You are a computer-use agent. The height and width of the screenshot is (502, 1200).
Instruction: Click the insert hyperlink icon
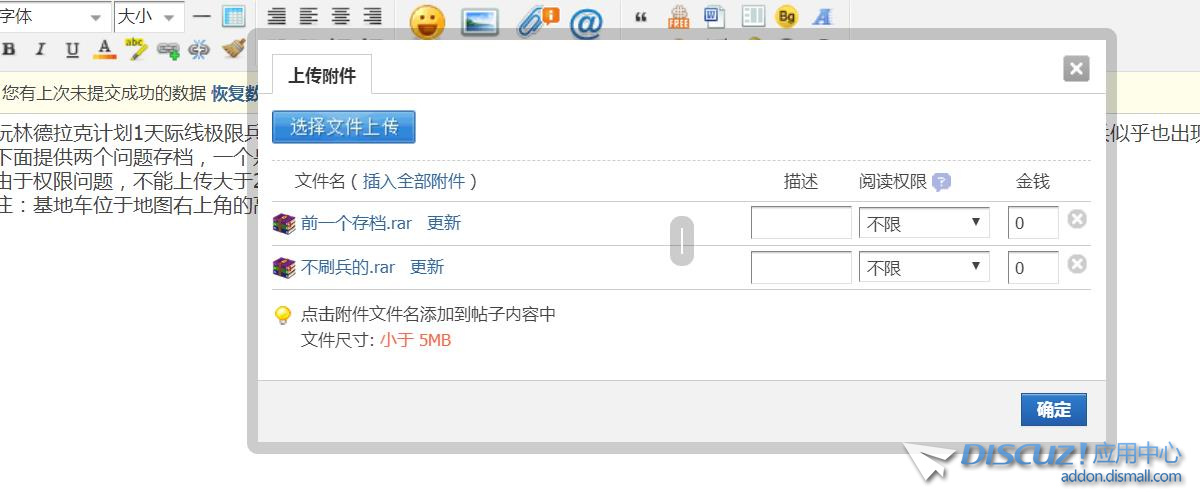pyautogui.click(x=167, y=50)
